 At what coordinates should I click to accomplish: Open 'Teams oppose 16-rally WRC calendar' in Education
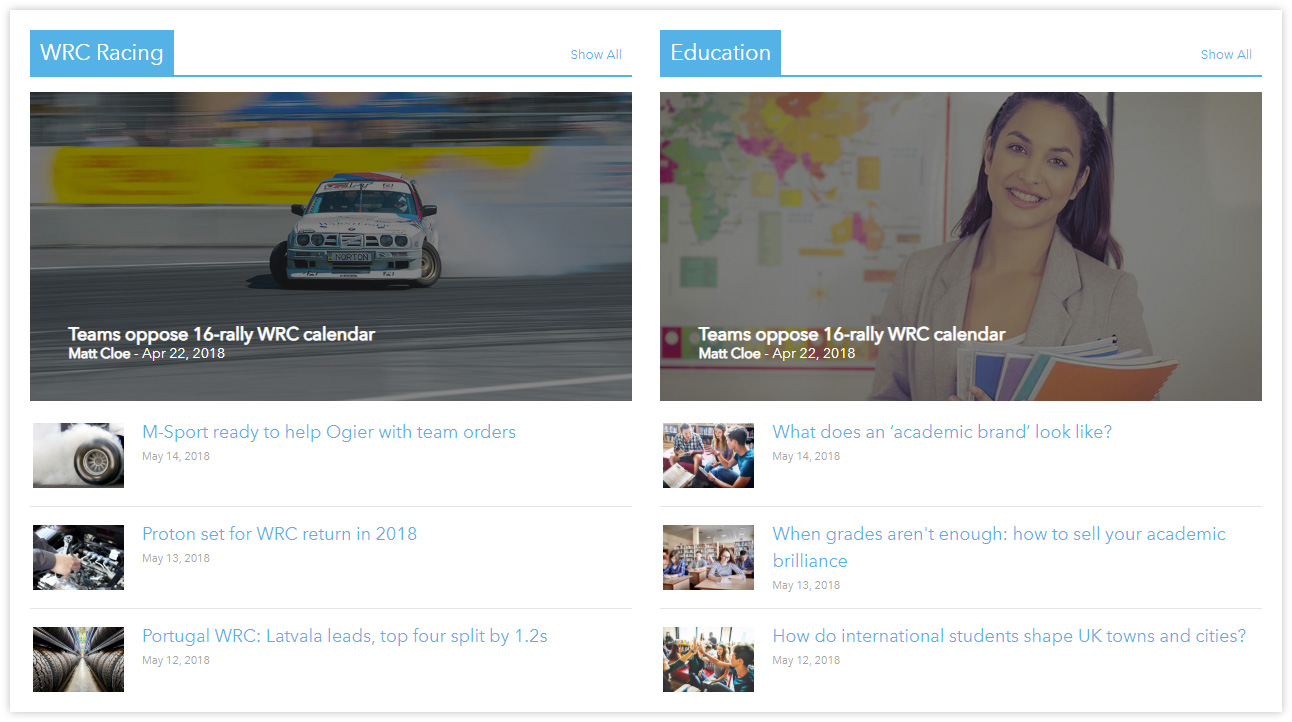(x=851, y=334)
